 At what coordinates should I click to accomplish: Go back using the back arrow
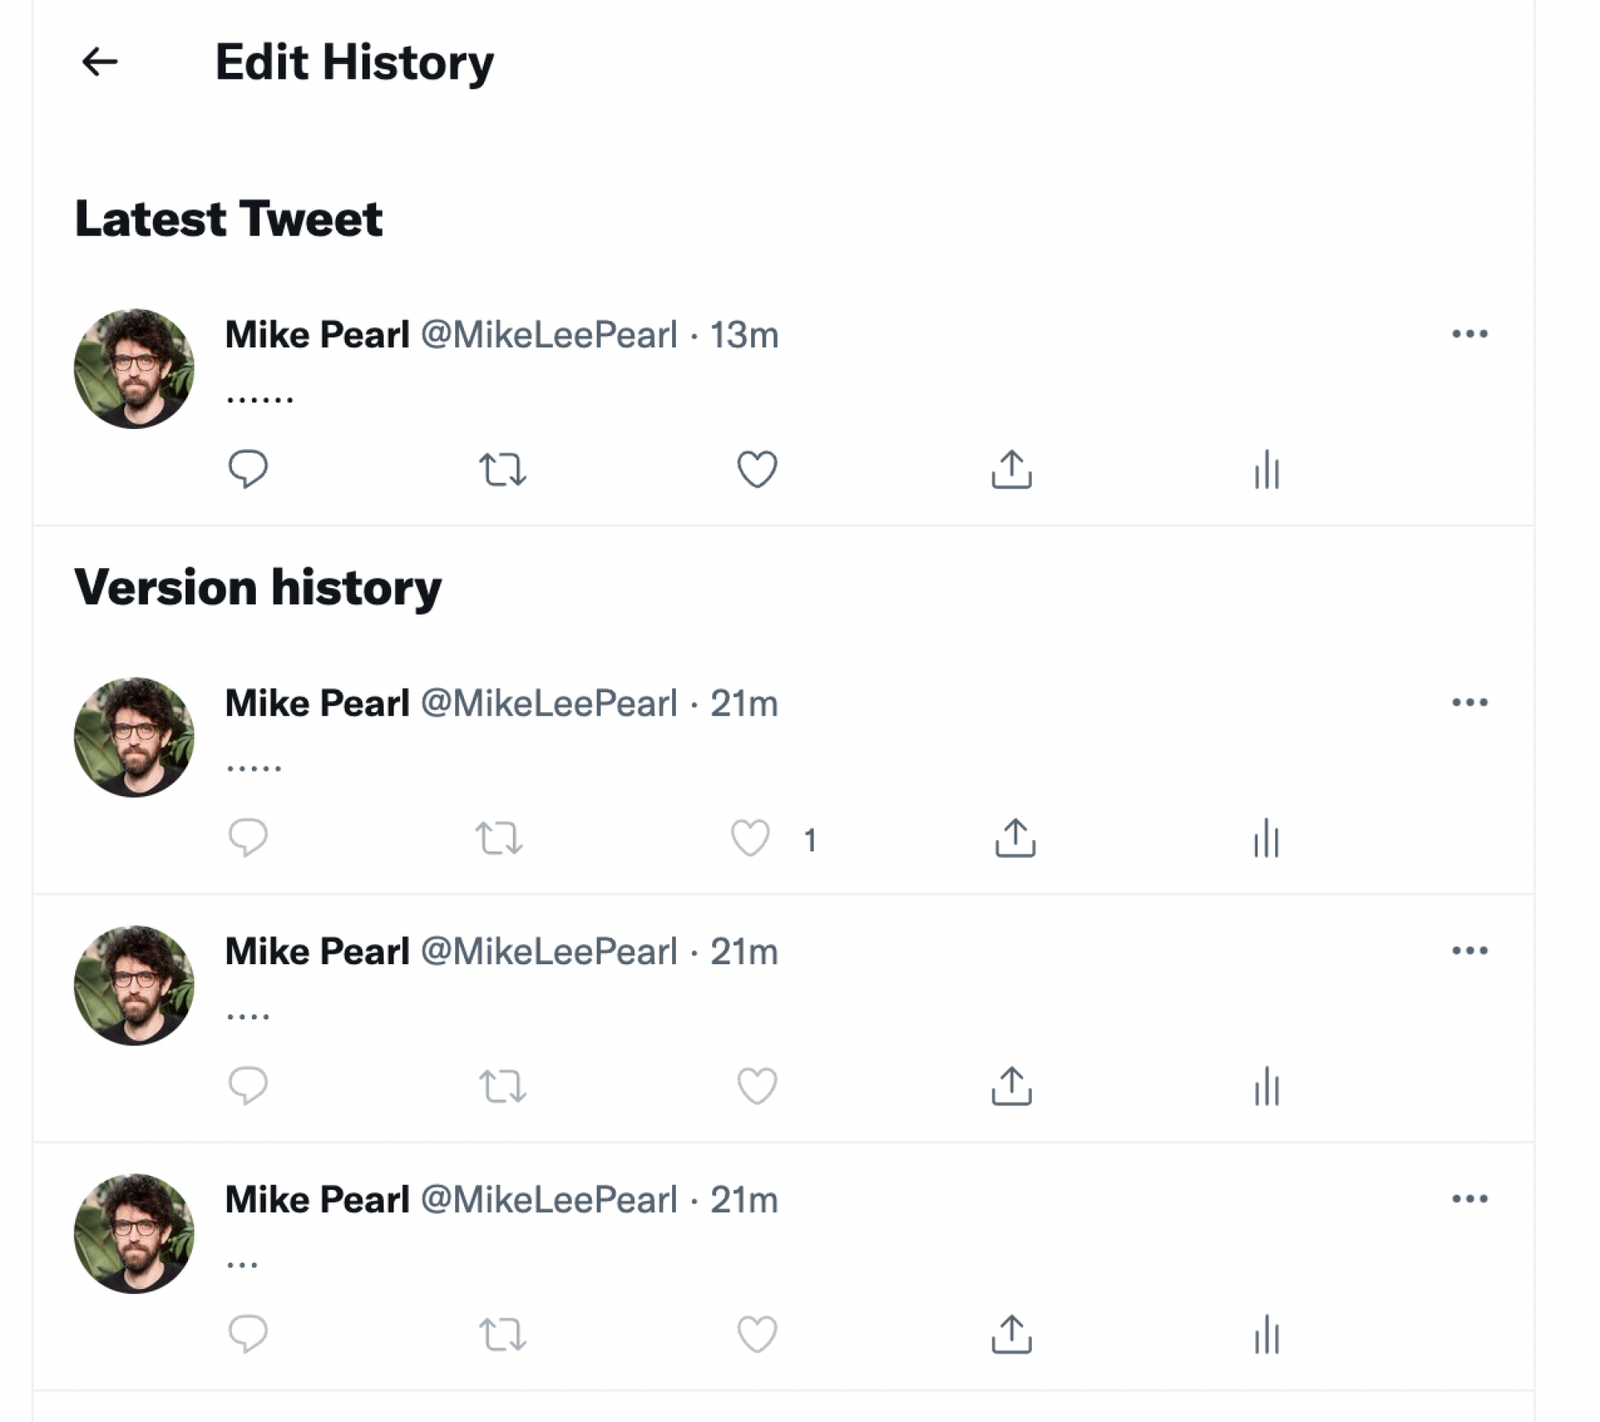96,64
